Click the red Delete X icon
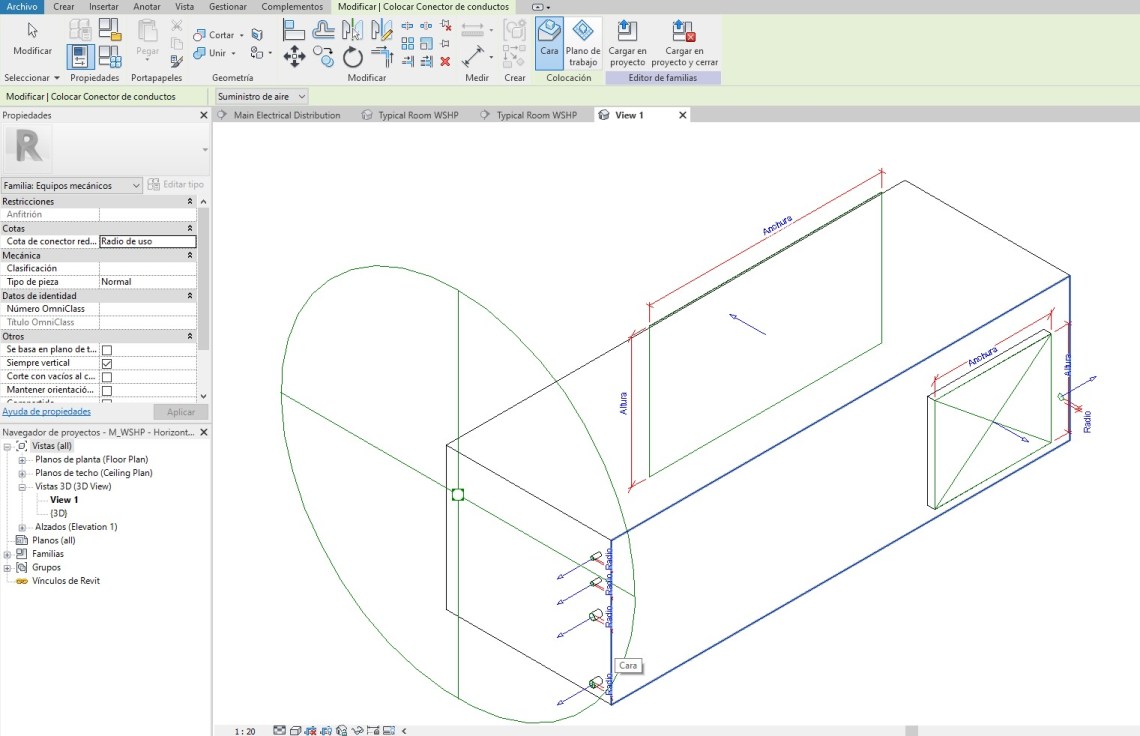Image resolution: width=1140 pixels, height=736 pixels. coord(445,61)
